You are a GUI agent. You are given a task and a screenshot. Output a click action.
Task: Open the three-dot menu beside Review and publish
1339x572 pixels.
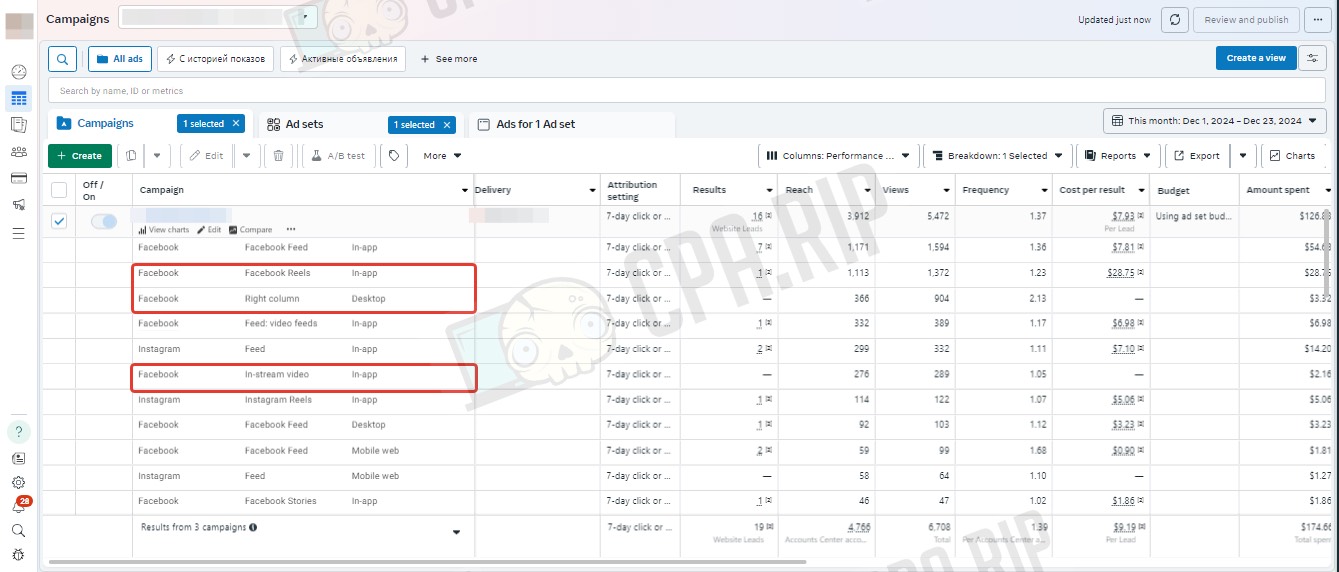tap(1318, 19)
